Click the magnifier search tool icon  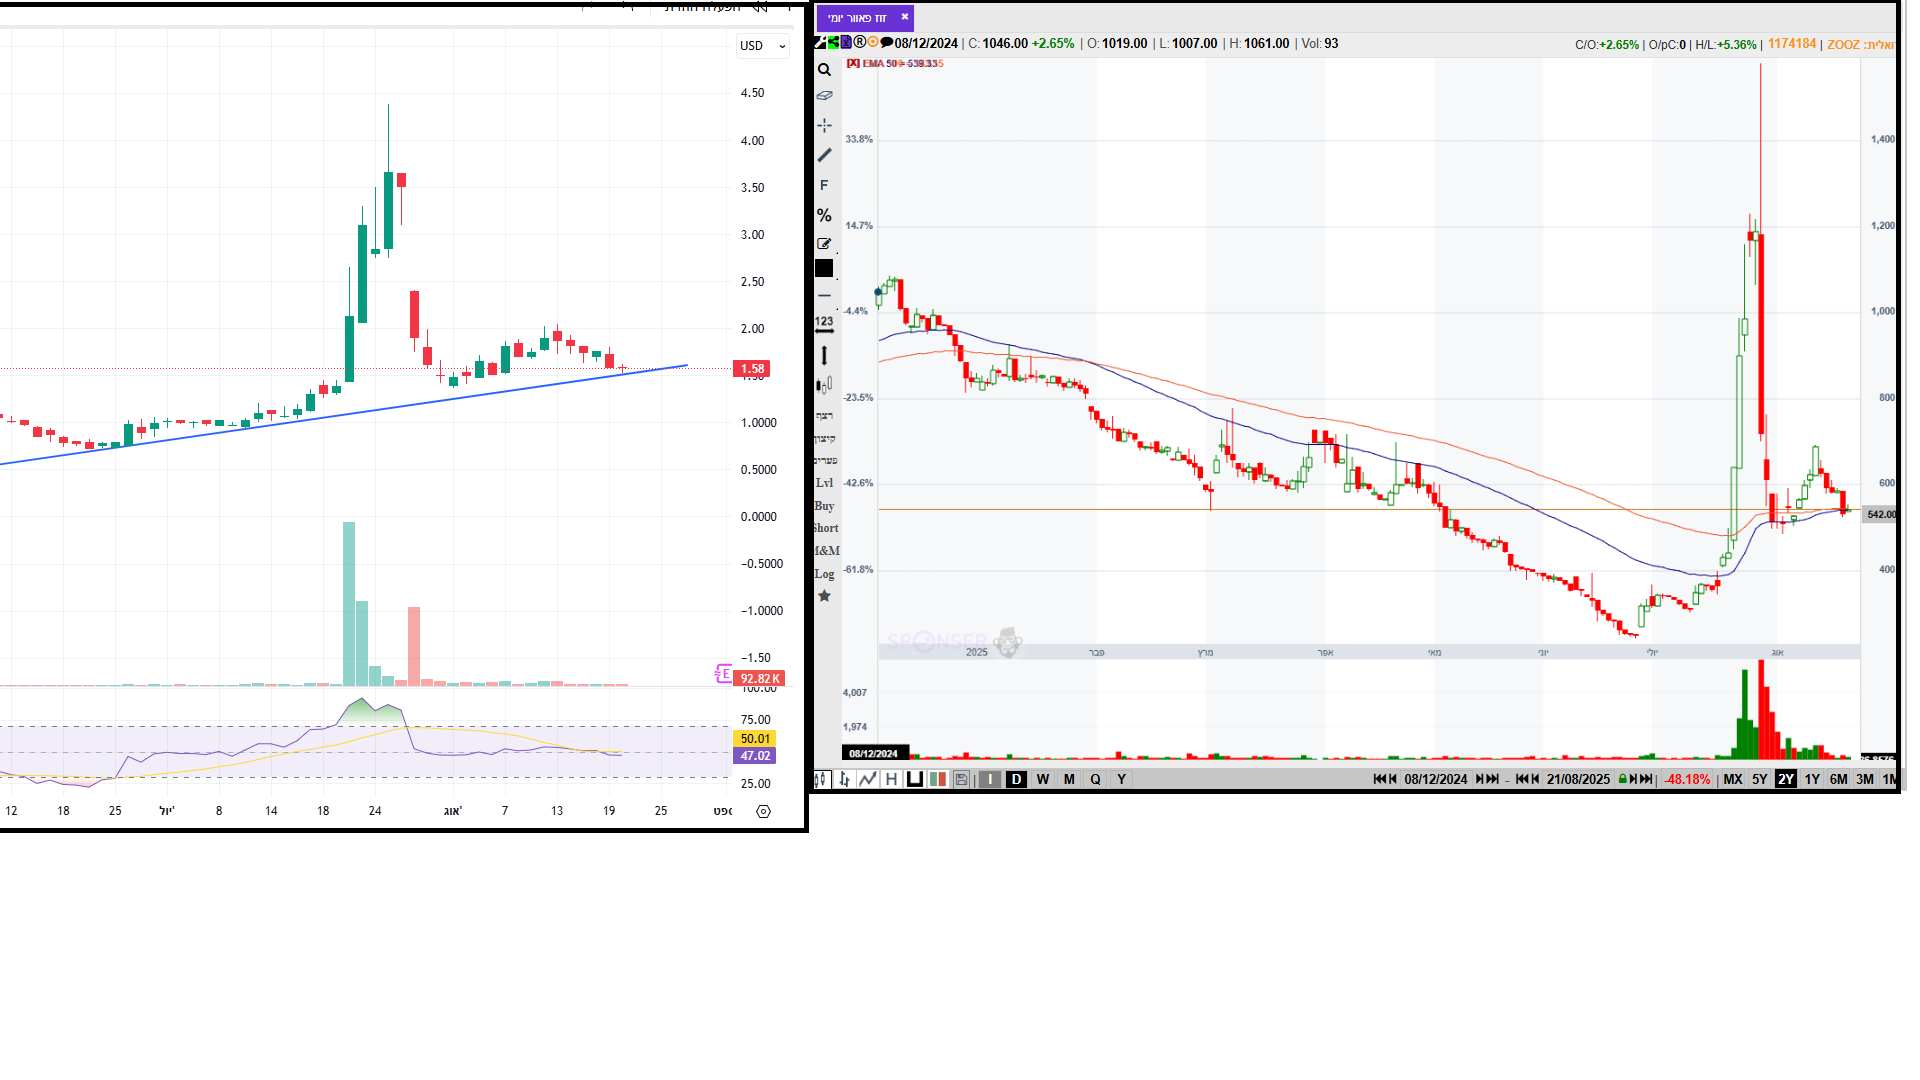tap(824, 70)
